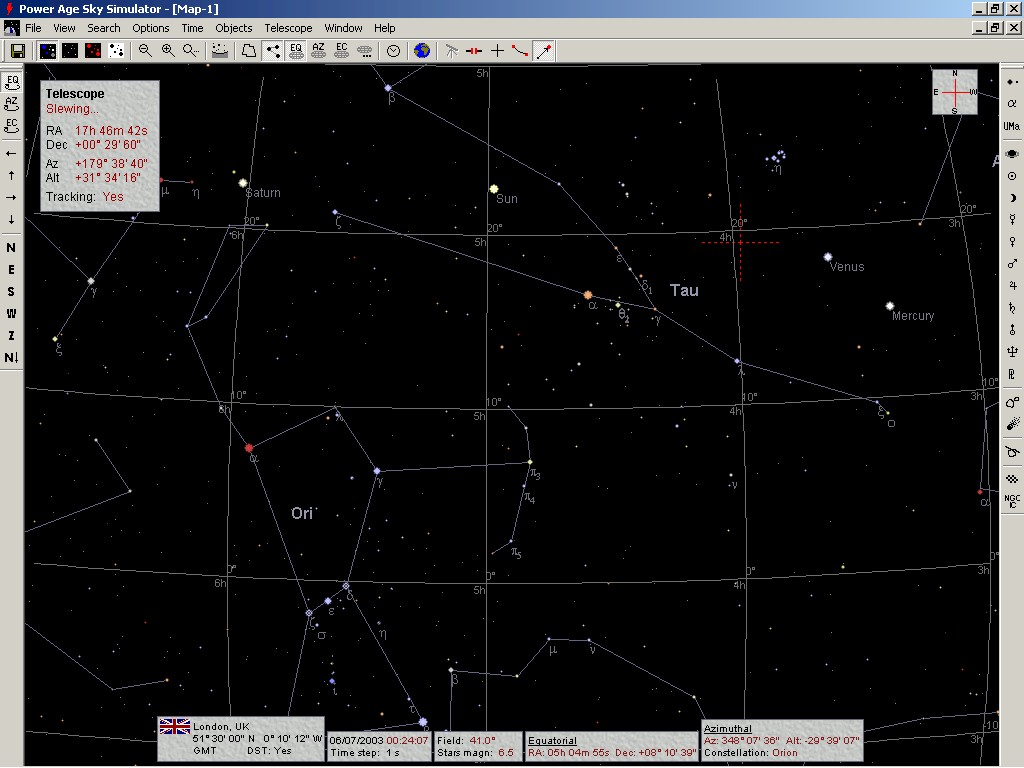Viewport: 1024px width, 768px height.
Task: Select the red night-vision display mode icon
Action: point(93,51)
